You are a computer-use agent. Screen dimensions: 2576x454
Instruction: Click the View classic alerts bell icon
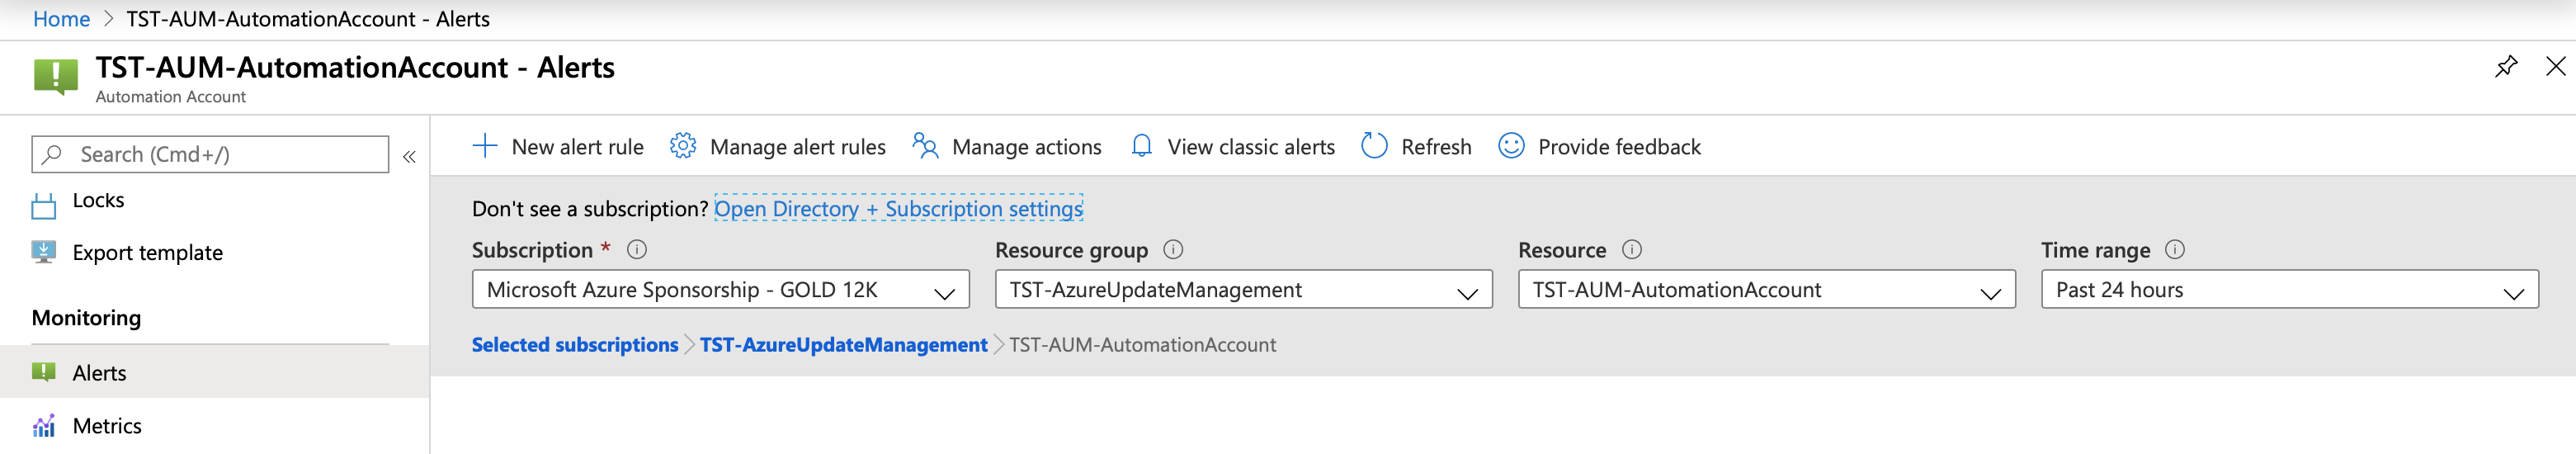[x=1141, y=146]
